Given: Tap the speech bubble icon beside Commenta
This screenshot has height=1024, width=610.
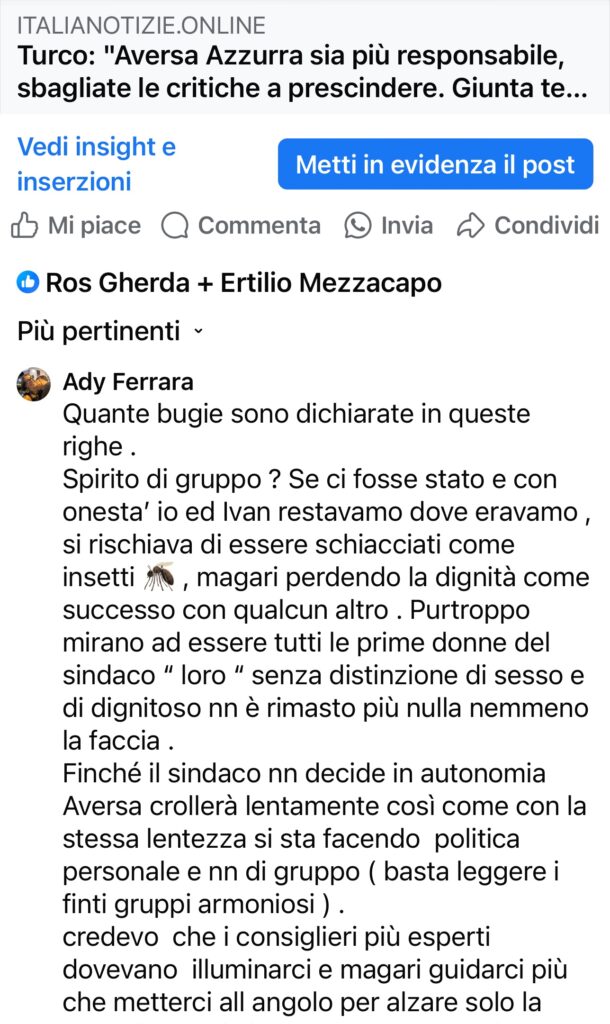Looking at the screenshot, I should [175, 226].
